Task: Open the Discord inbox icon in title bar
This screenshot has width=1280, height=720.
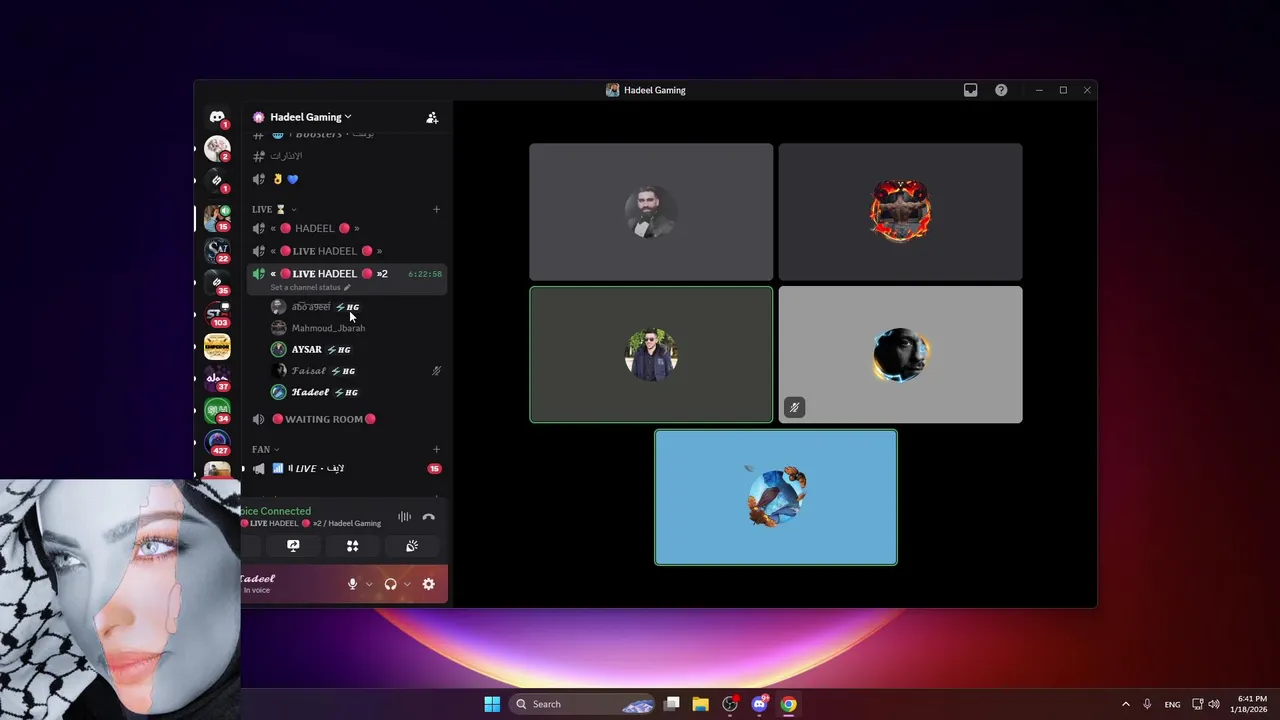Action: (970, 90)
